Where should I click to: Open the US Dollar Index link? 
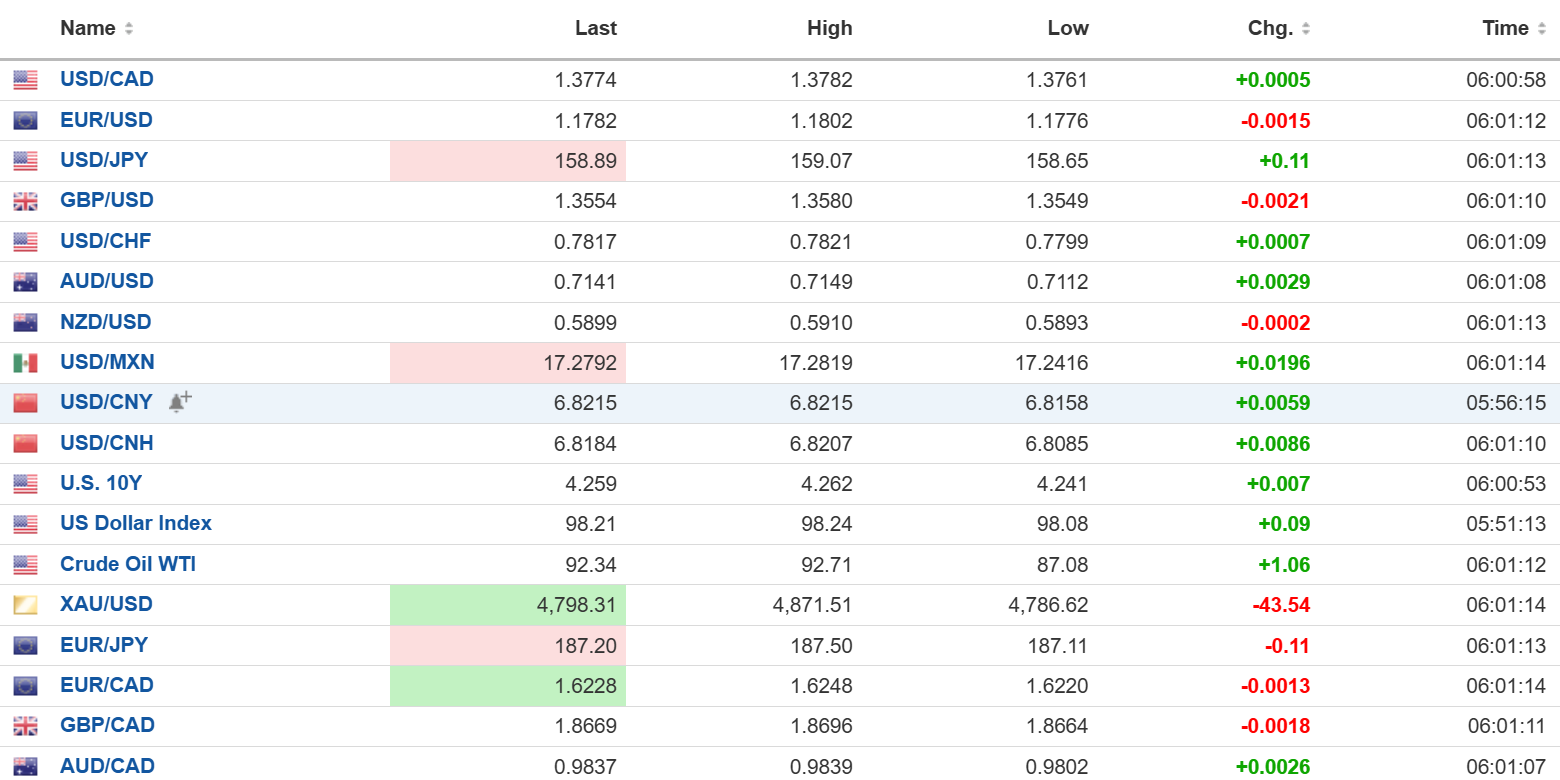click(x=136, y=523)
